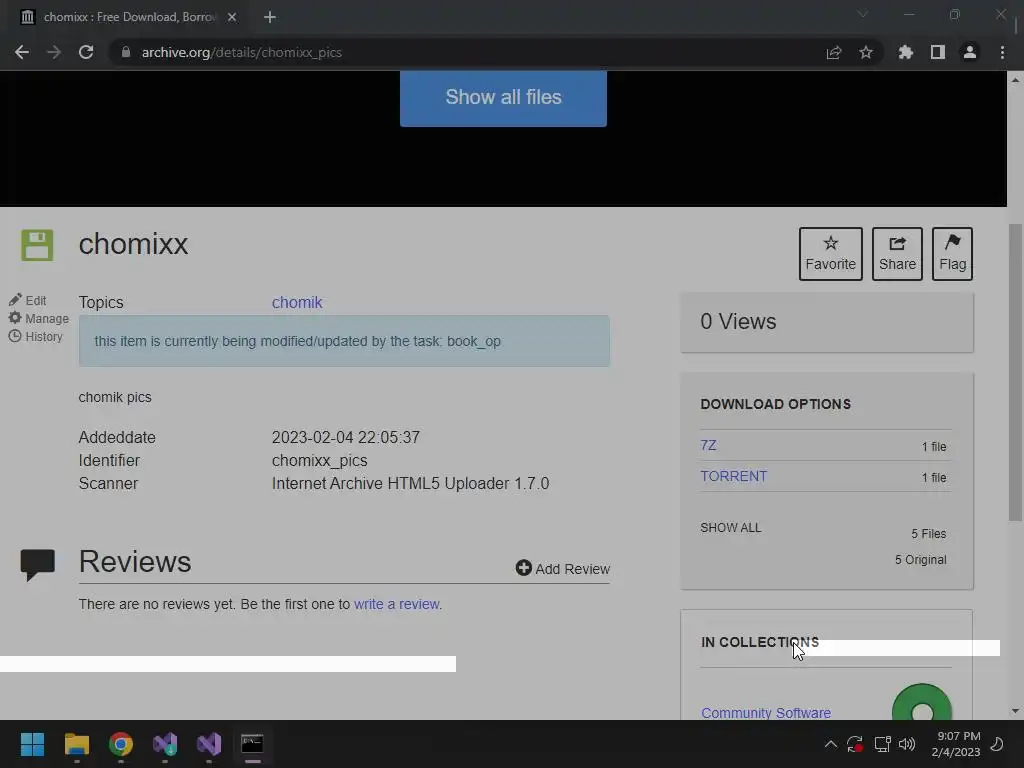
Task: Click the page vertical scrollbar thumb
Action: [1015, 372]
